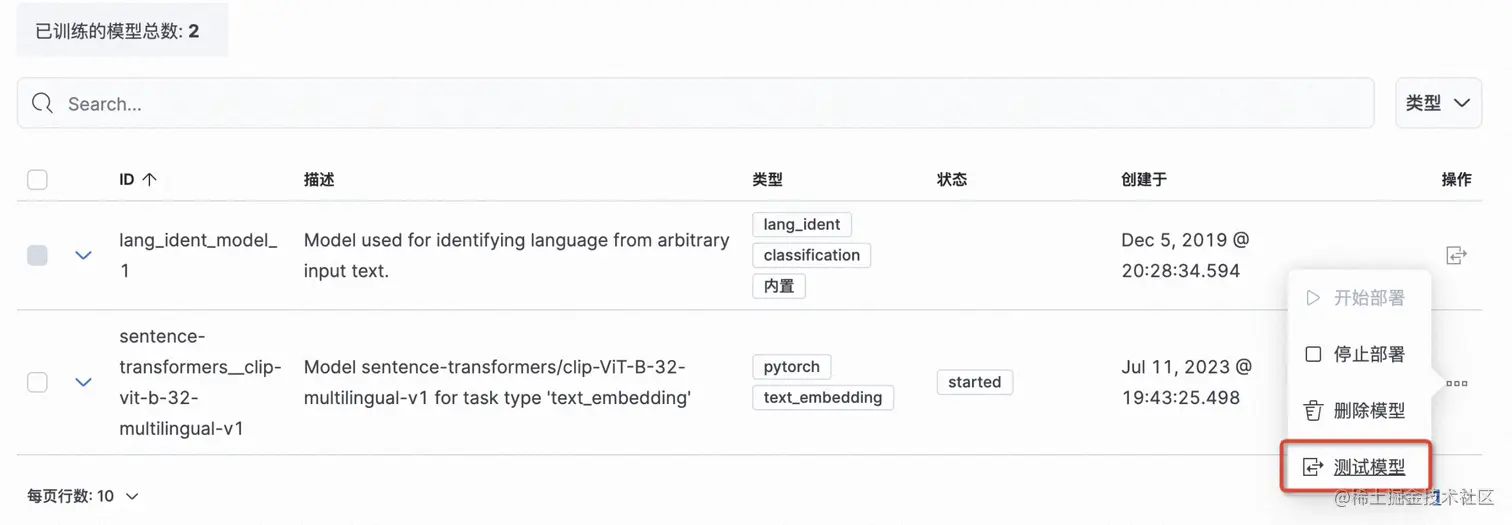Expand details for lang_ident_model_1 row
The image size is (1512, 525).
84,256
